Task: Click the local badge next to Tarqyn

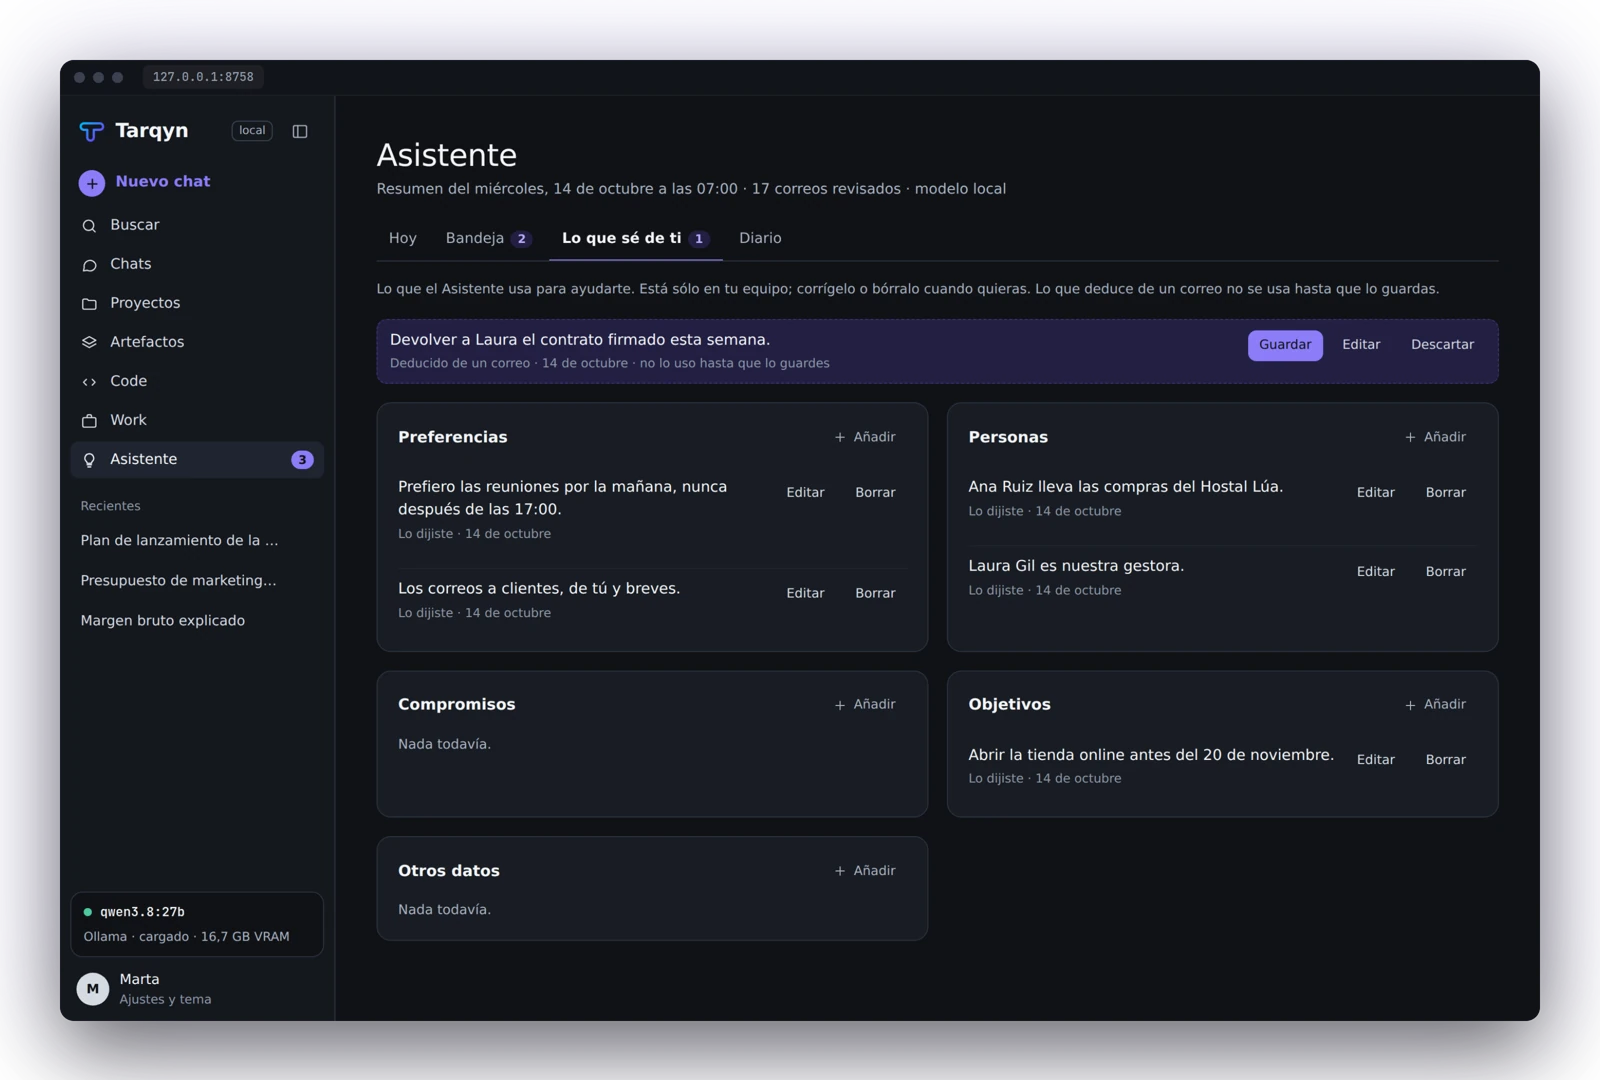Action: tap(252, 131)
